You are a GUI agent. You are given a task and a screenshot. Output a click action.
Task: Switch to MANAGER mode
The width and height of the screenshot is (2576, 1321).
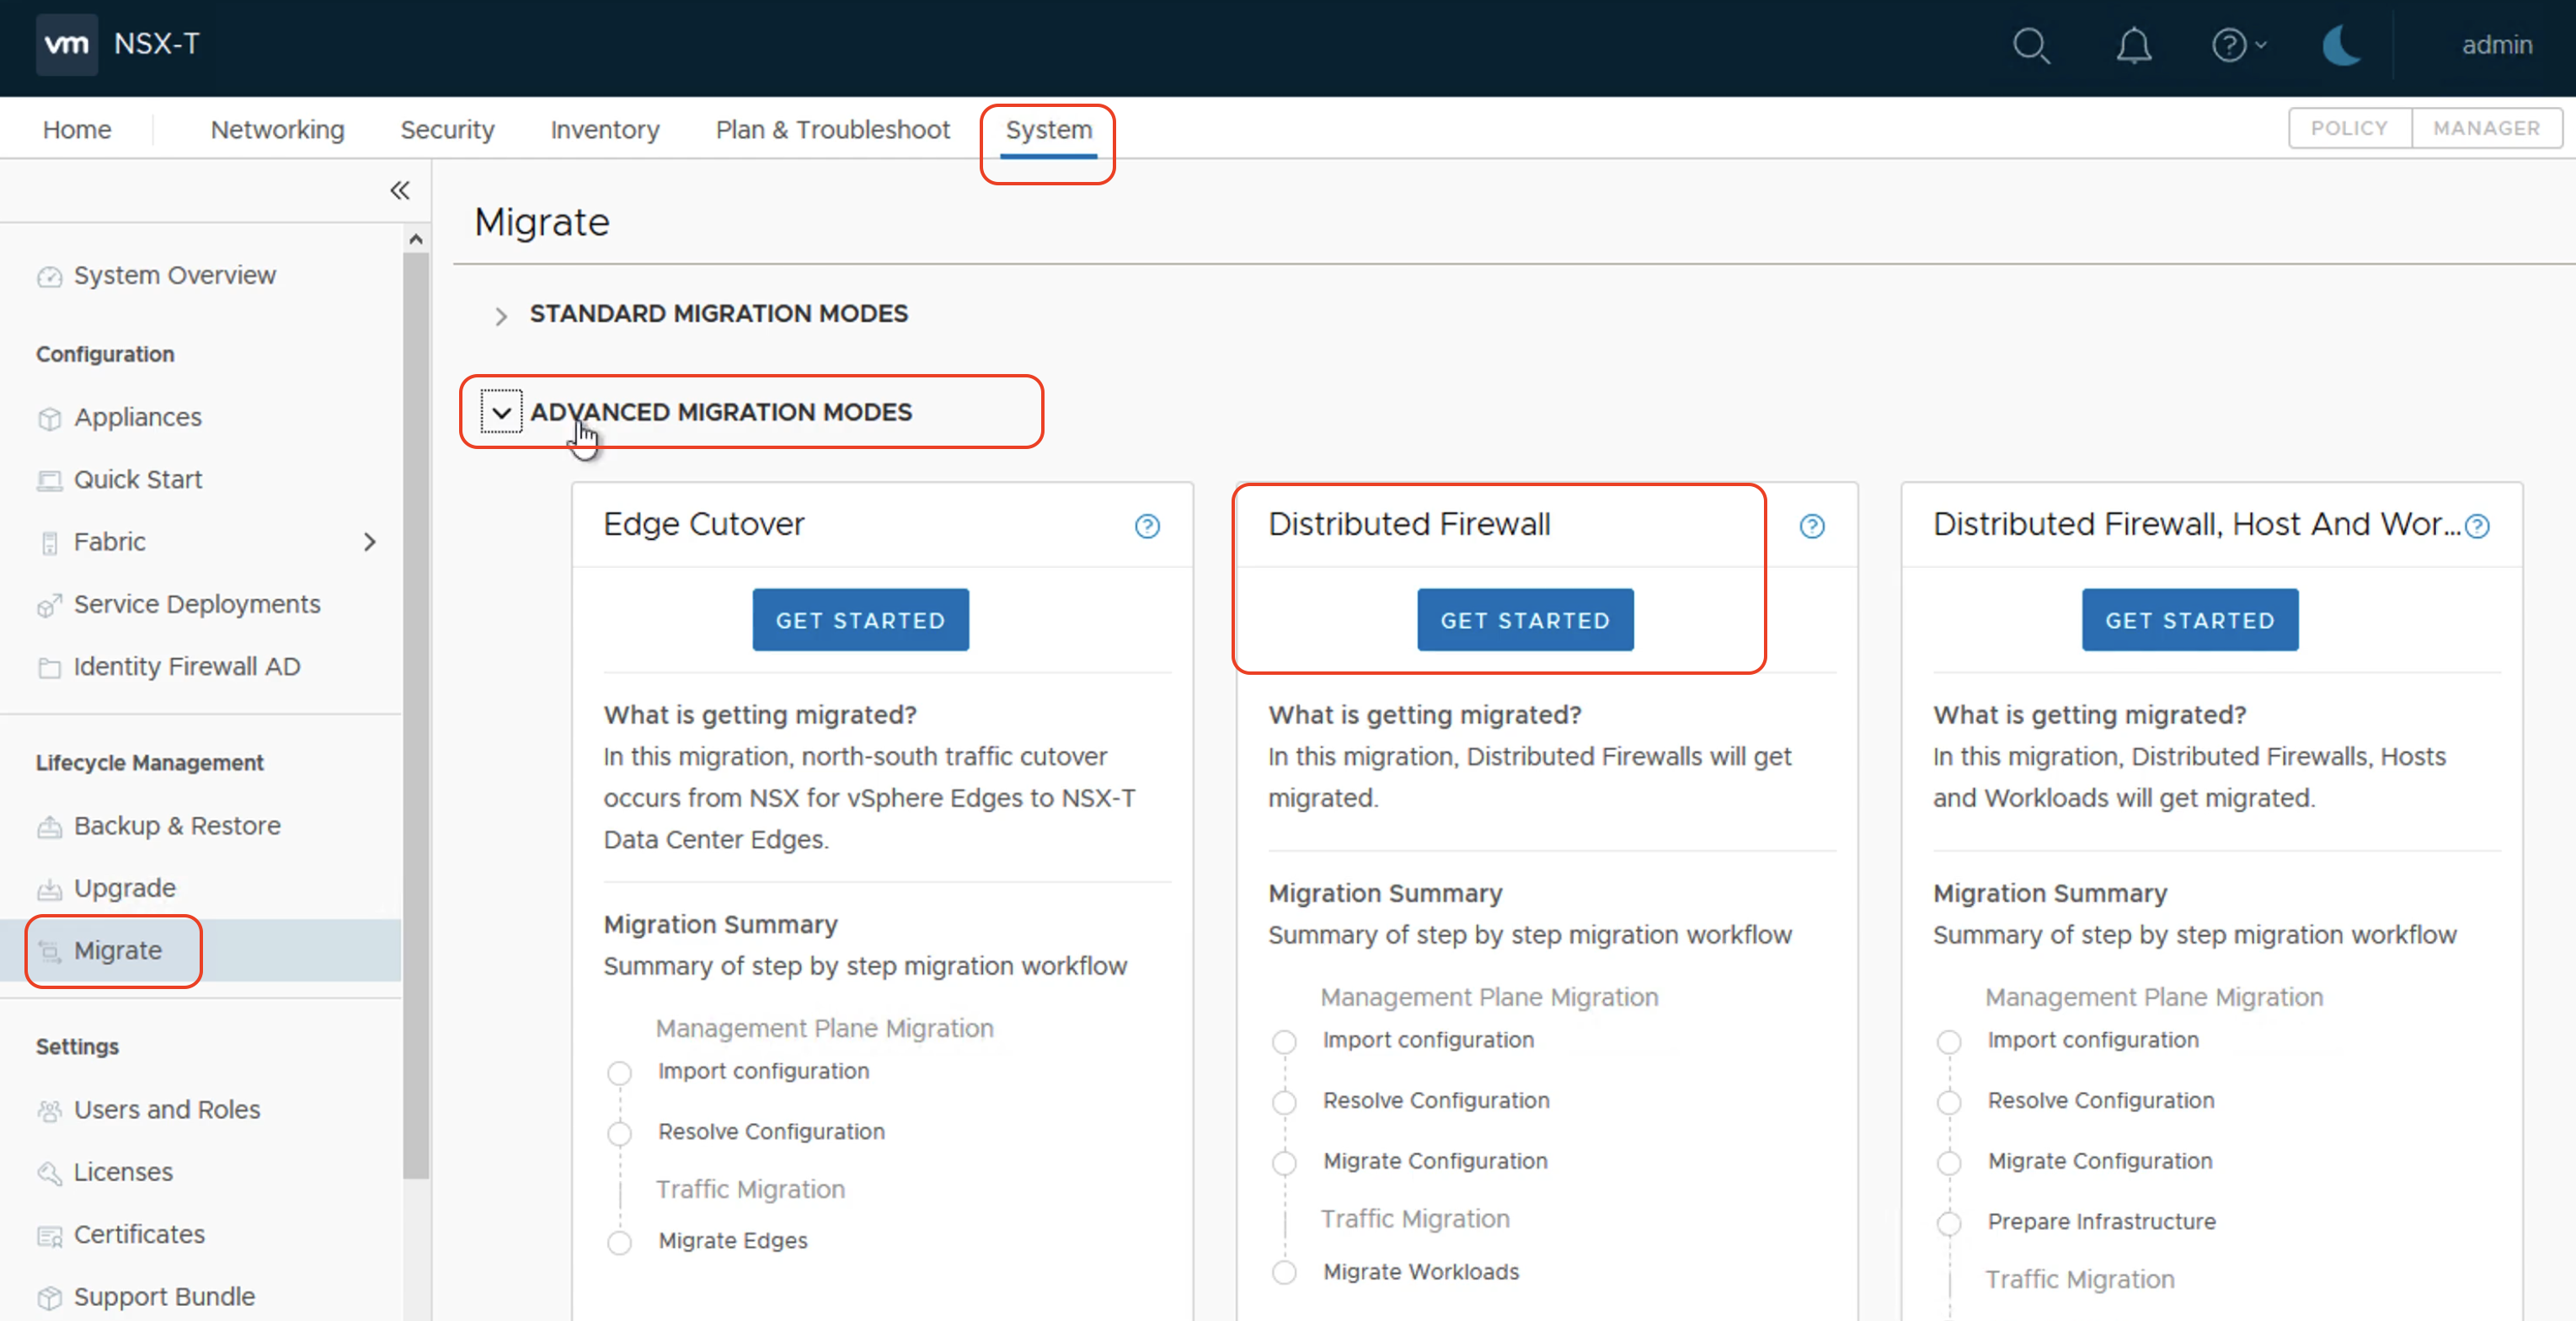click(2486, 128)
